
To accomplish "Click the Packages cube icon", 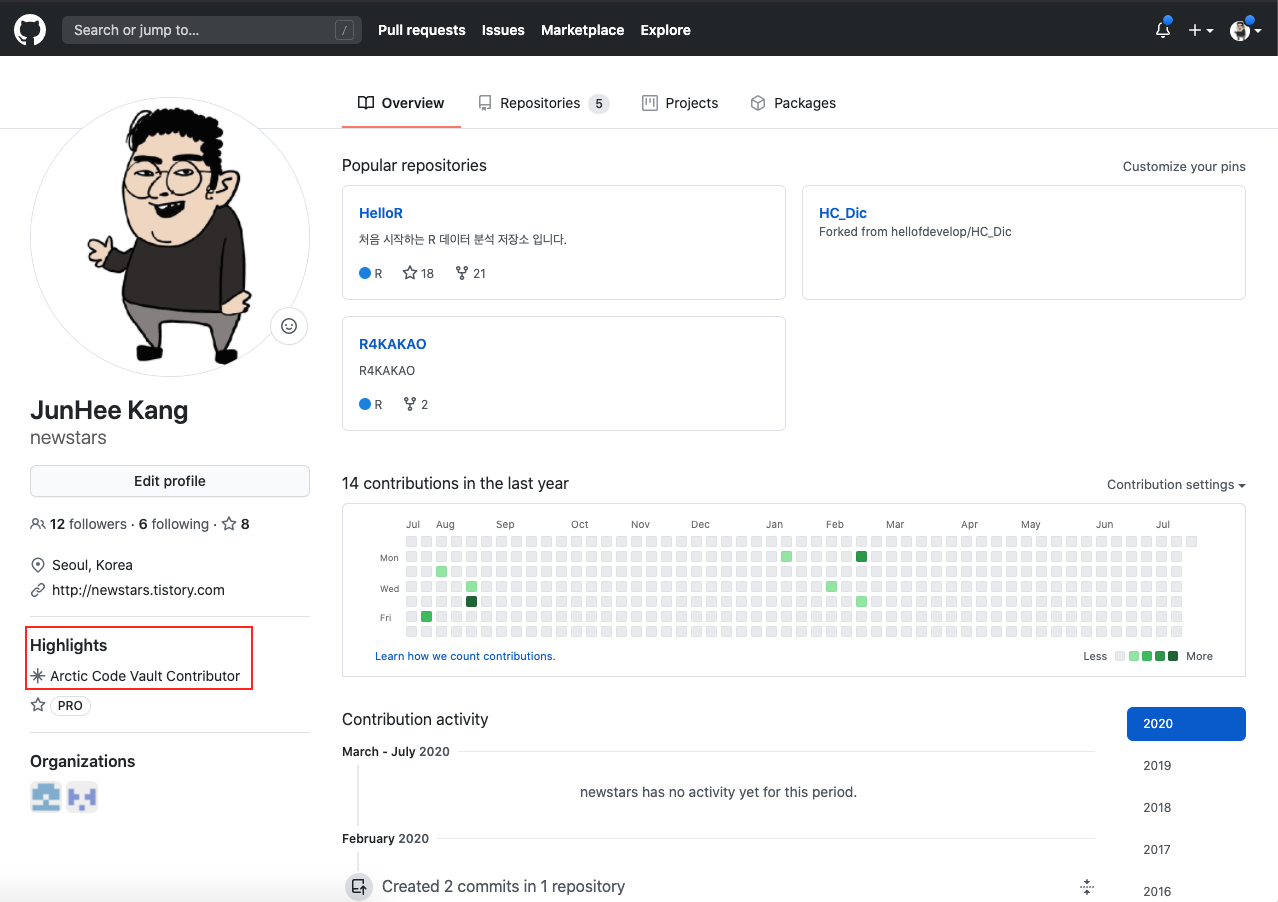I will (x=758, y=103).
